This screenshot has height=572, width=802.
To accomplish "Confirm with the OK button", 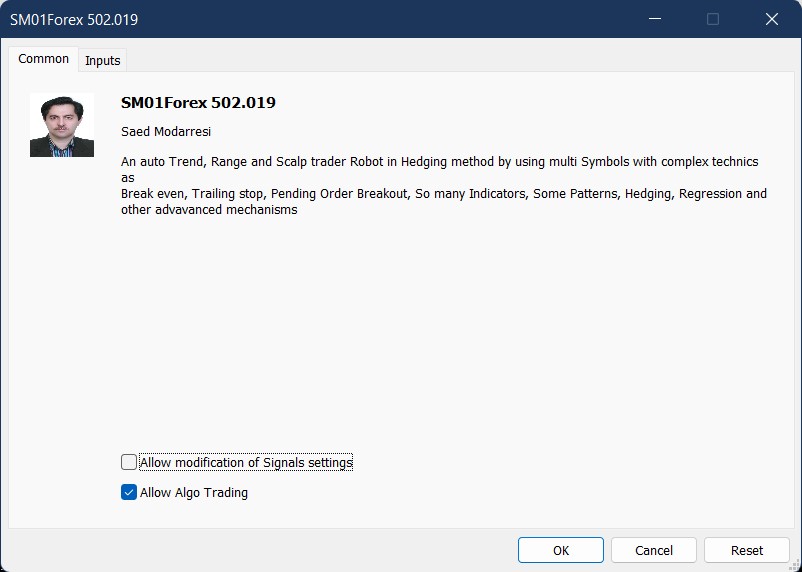I will coord(561,550).
